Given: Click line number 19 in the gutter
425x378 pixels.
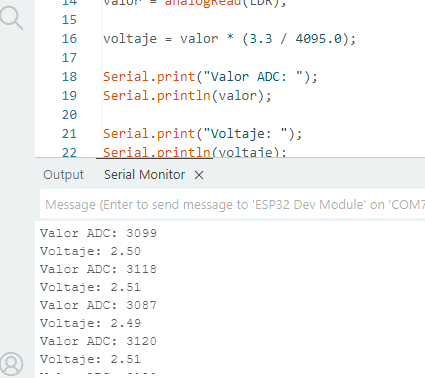Looking at the screenshot, I should (x=69, y=96).
